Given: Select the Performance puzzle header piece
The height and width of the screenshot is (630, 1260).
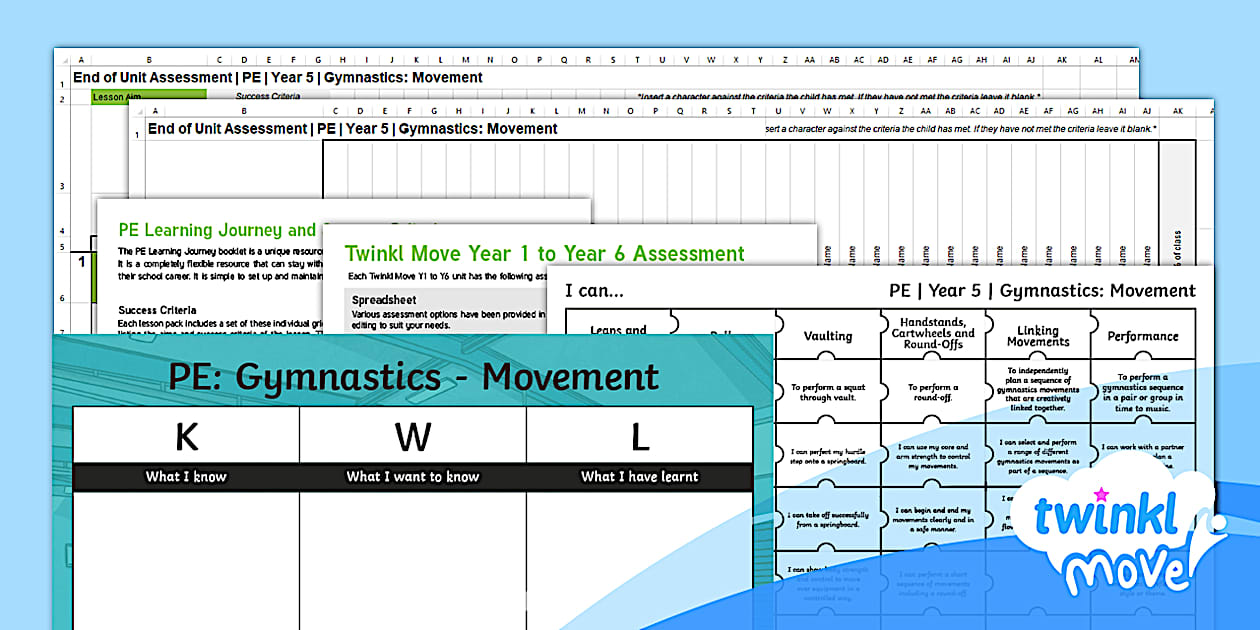Looking at the screenshot, I should 1142,336.
